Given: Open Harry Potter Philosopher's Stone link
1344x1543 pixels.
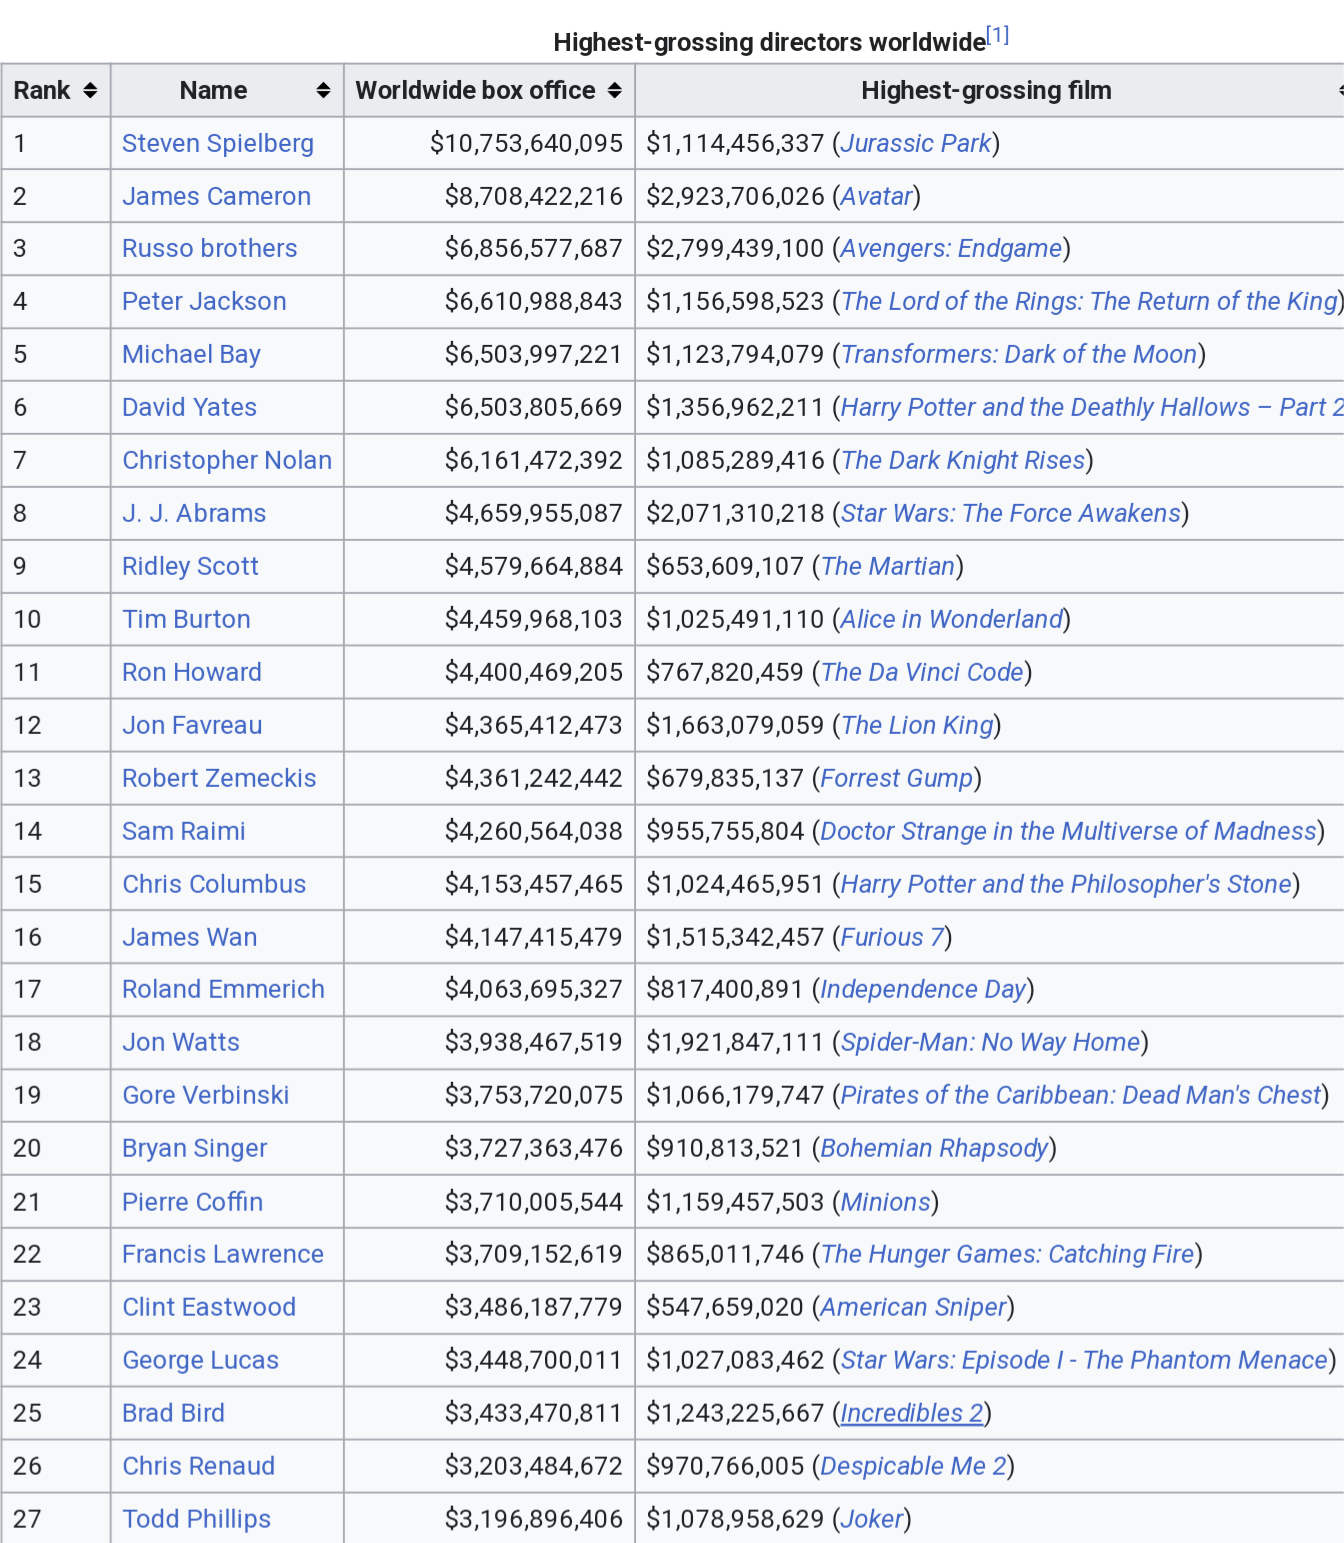Looking at the screenshot, I should pyautogui.click(x=1066, y=885).
